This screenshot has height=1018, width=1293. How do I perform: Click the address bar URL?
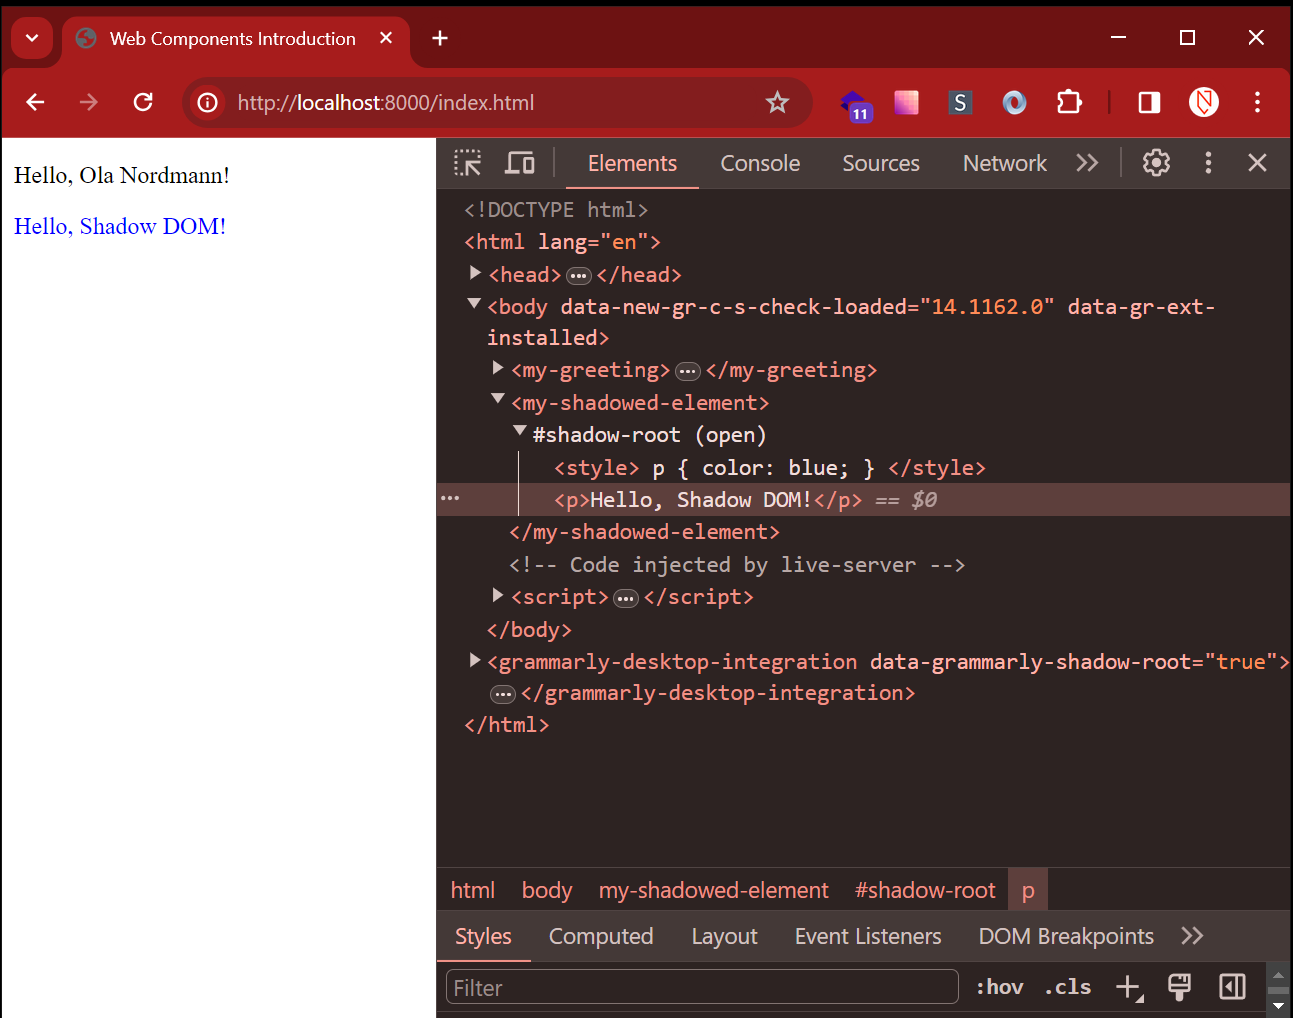[386, 102]
